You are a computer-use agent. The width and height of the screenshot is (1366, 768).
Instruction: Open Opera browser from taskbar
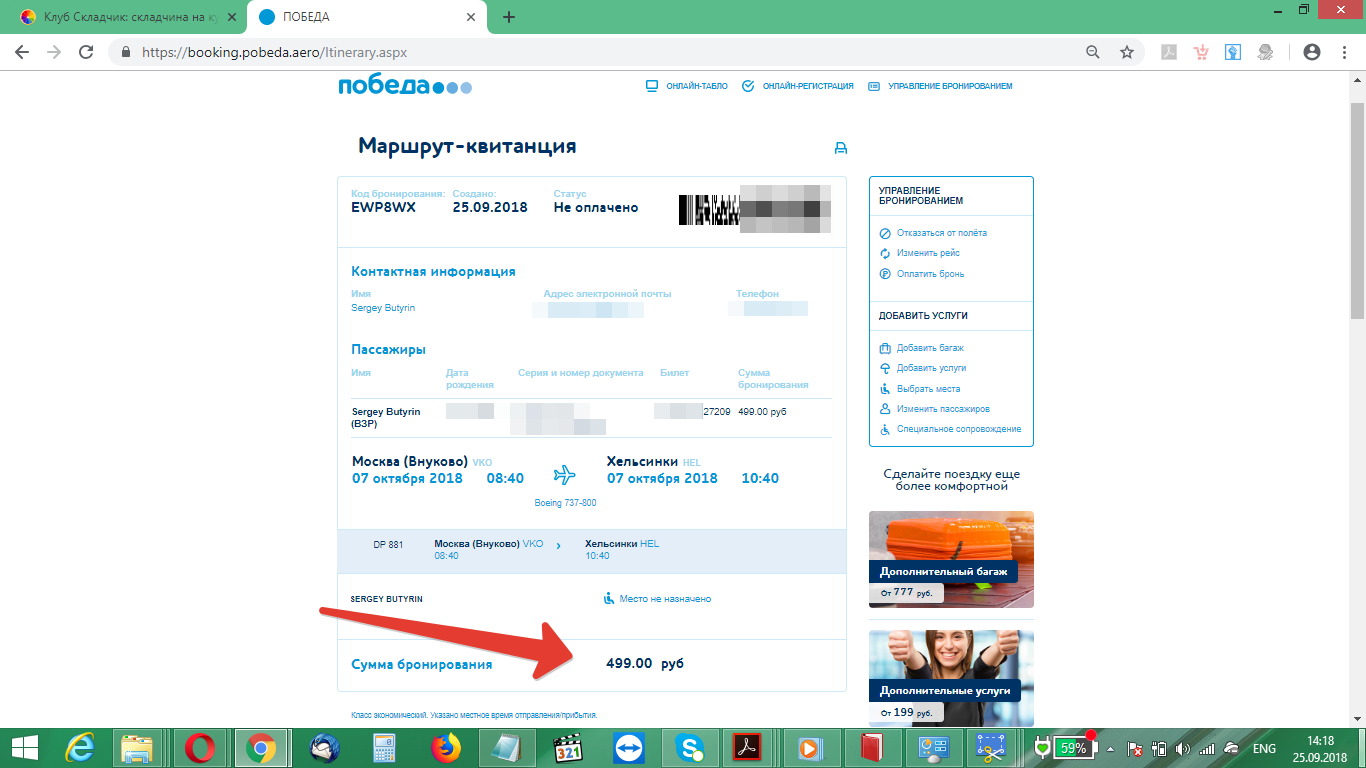coord(201,748)
